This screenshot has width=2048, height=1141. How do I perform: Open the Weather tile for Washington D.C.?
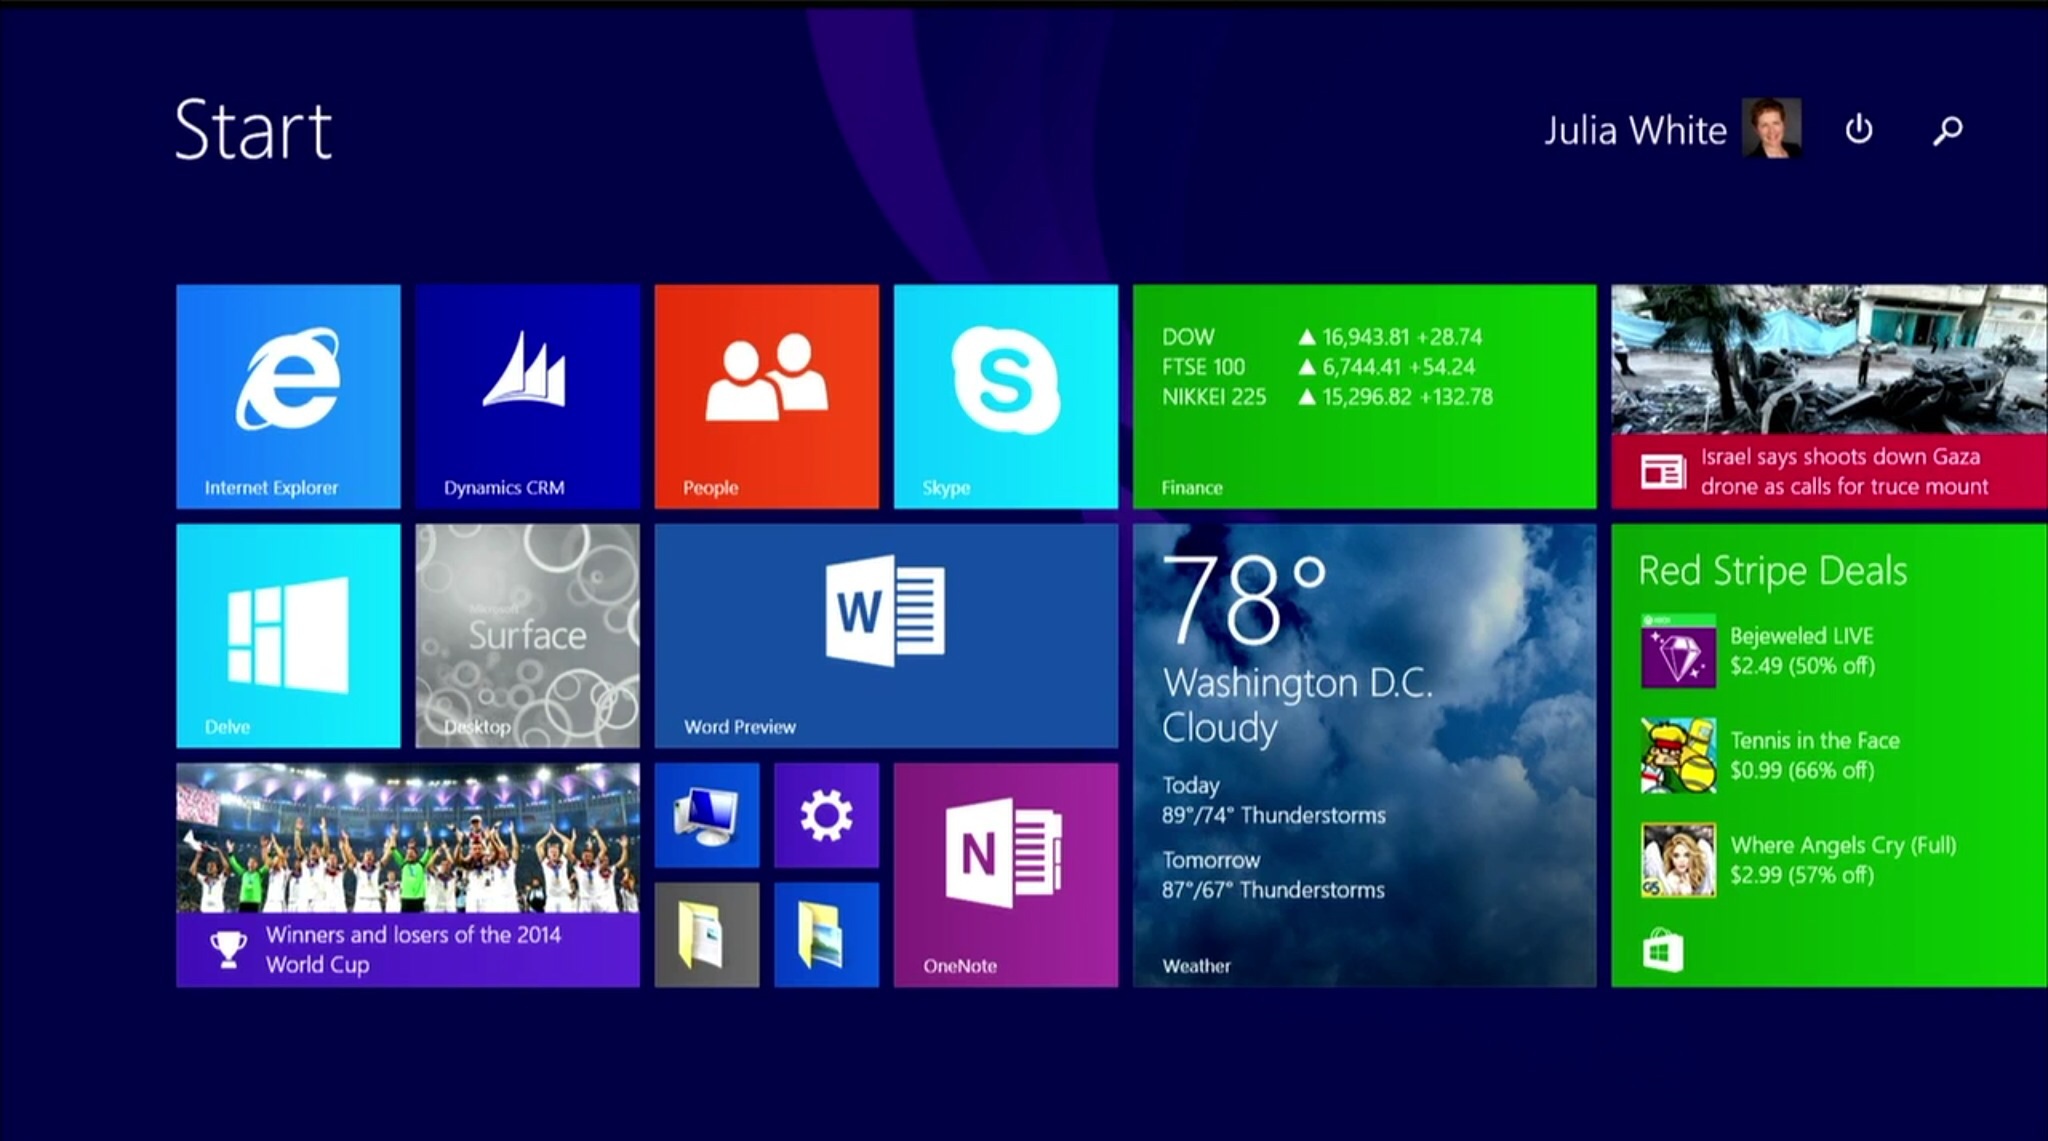click(1364, 755)
